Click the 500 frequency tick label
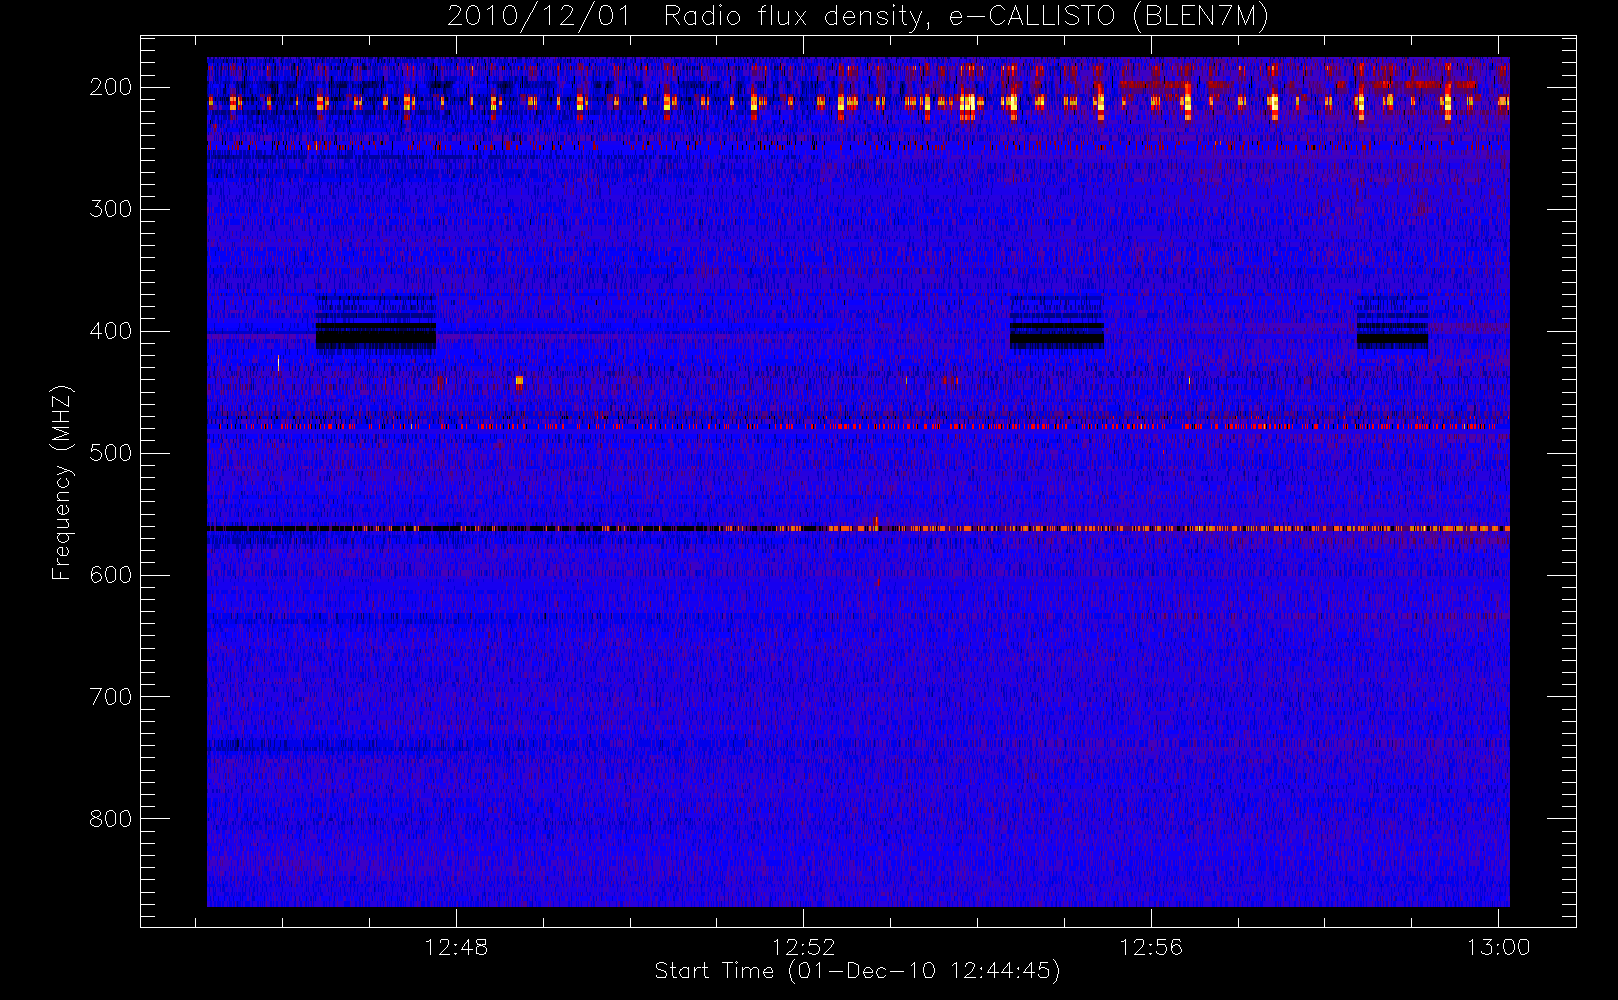Image resolution: width=1618 pixels, height=1000 pixels. (111, 453)
